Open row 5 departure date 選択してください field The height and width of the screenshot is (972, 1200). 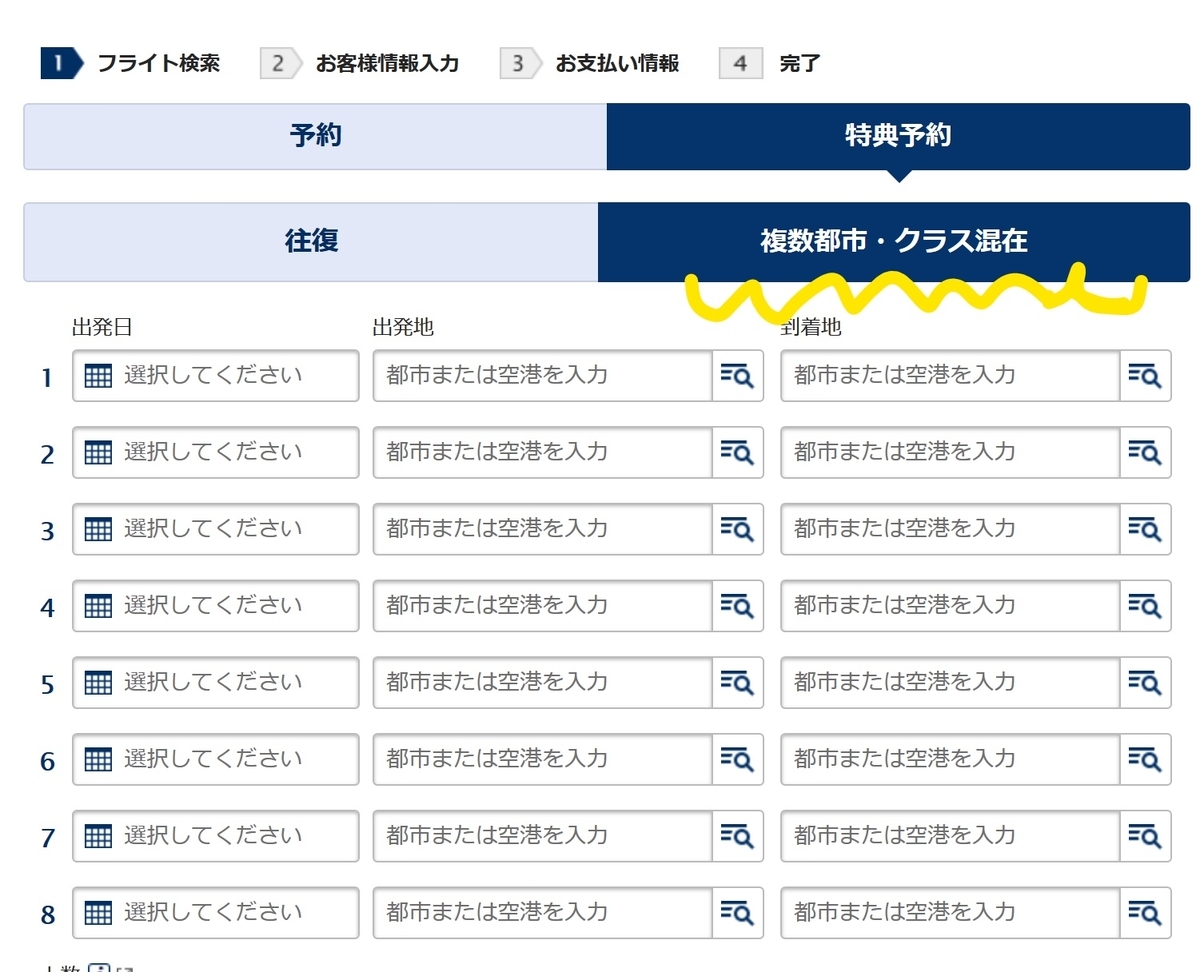pyautogui.click(x=215, y=683)
